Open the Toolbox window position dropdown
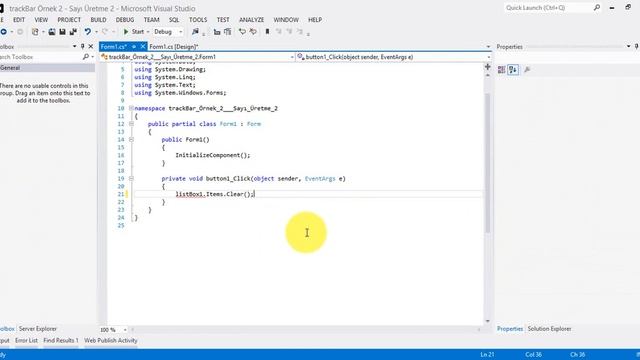Screen dimensions: 640x360 (74, 47)
